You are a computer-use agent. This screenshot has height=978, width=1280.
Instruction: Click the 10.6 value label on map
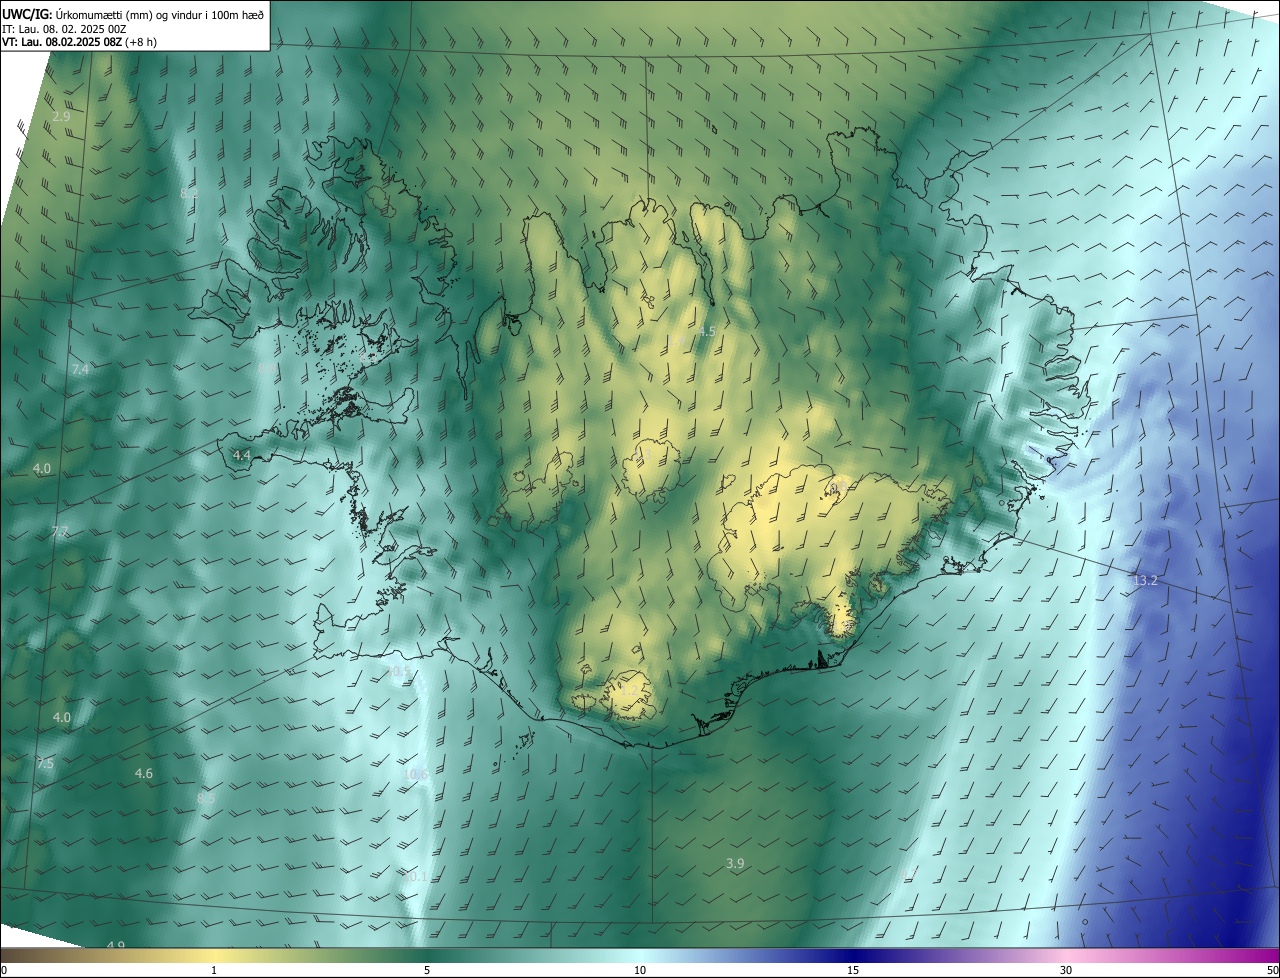point(416,774)
